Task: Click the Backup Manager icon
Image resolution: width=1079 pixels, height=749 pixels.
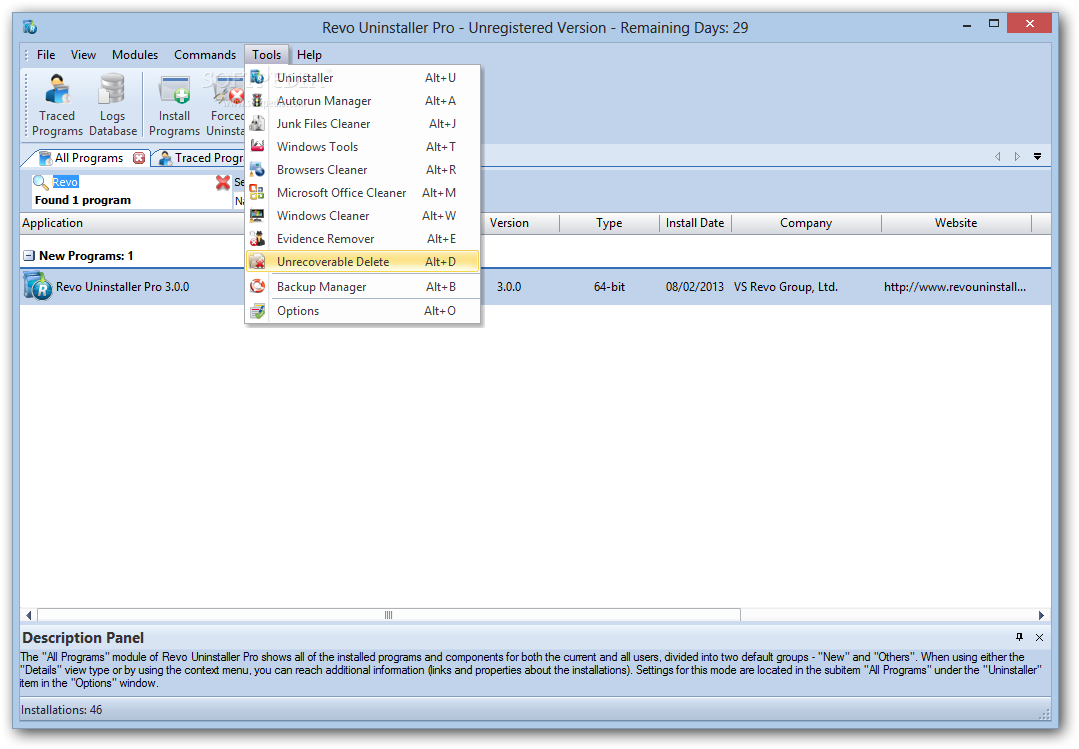Action: tap(257, 286)
